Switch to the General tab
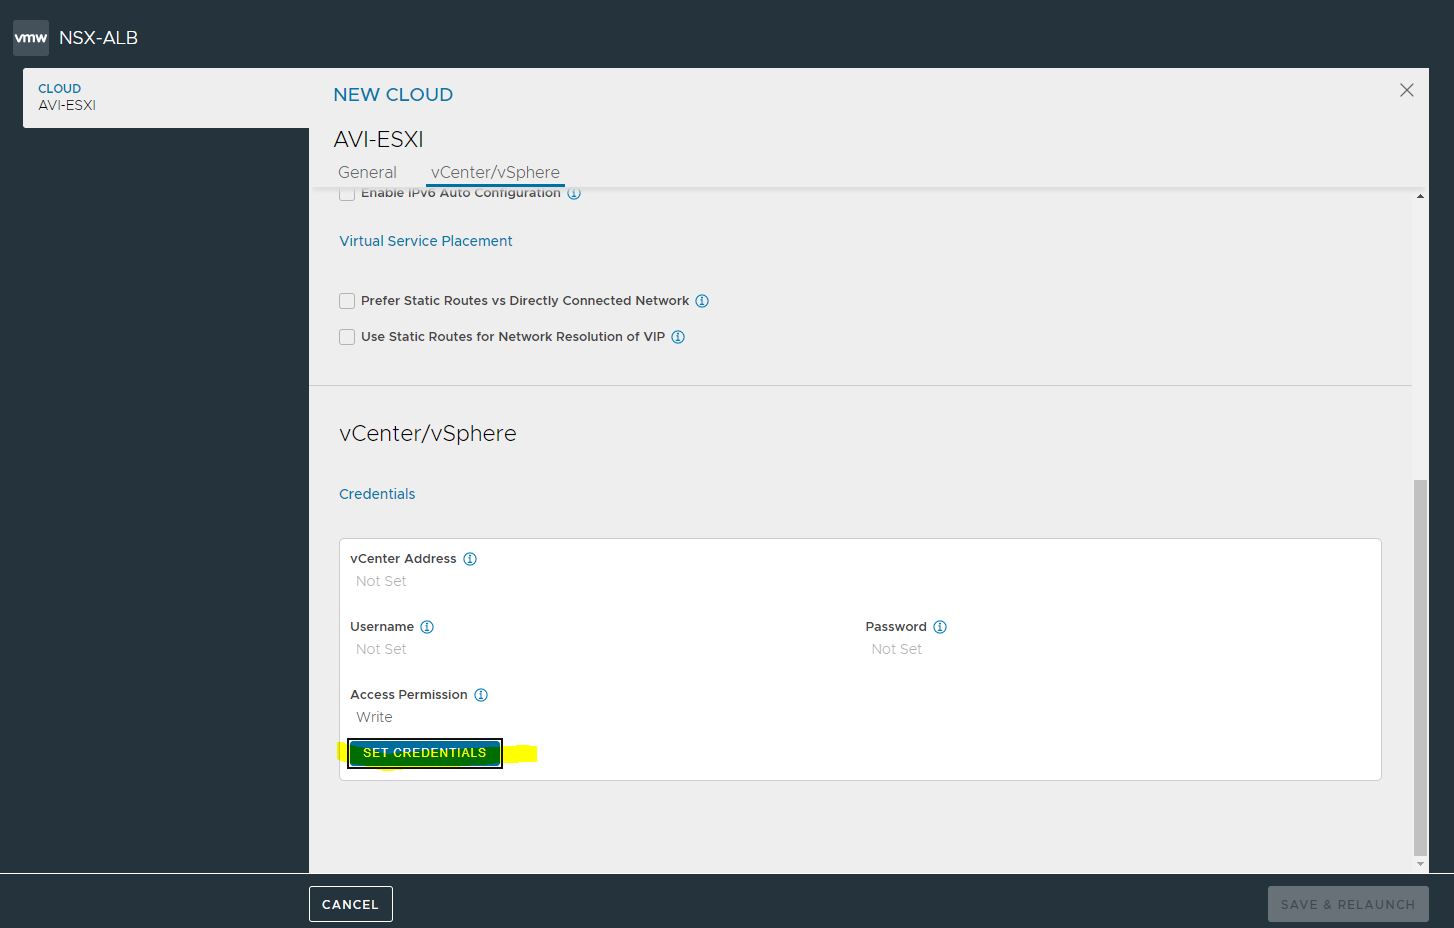This screenshot has width=1454, height=928. point(367,172)
